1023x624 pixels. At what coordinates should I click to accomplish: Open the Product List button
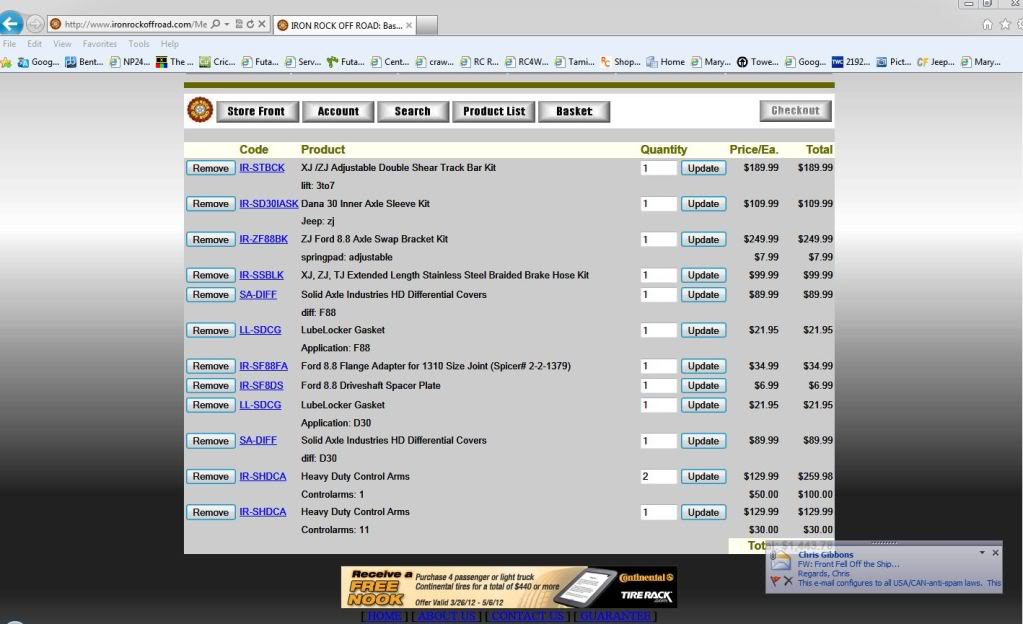494,112
